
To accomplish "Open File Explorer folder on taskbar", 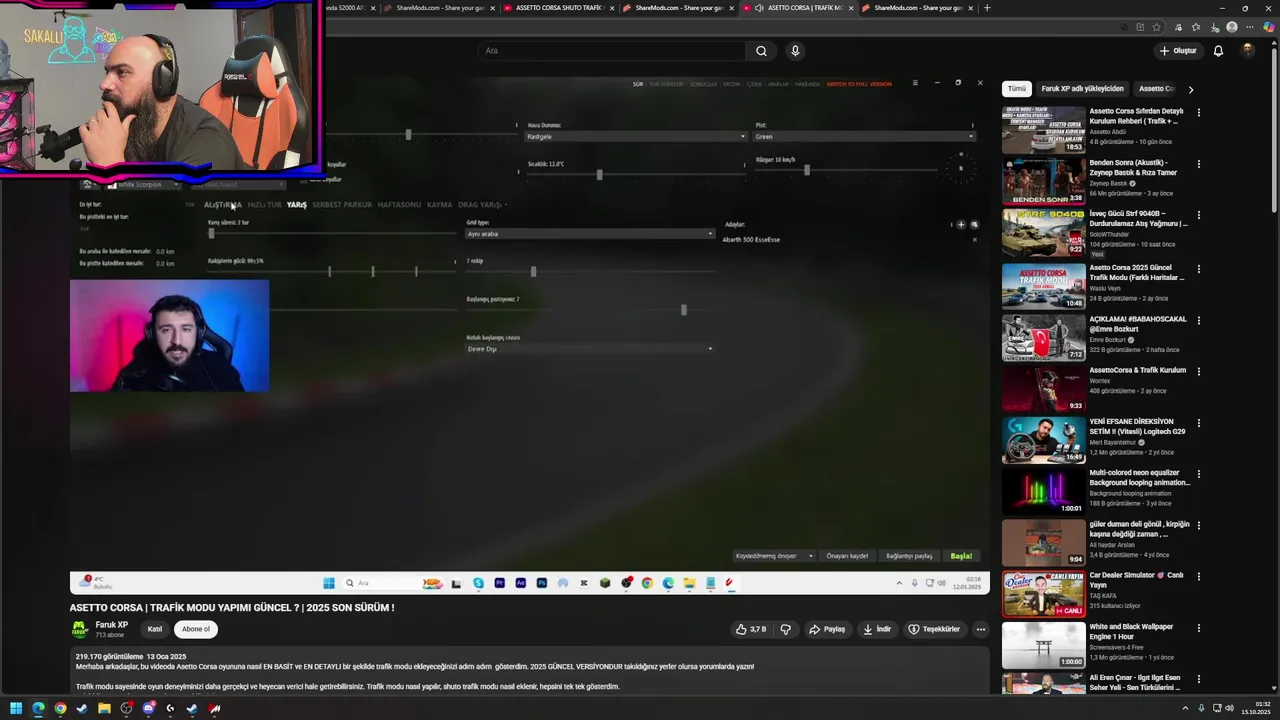I will click(x=104, y=708).
